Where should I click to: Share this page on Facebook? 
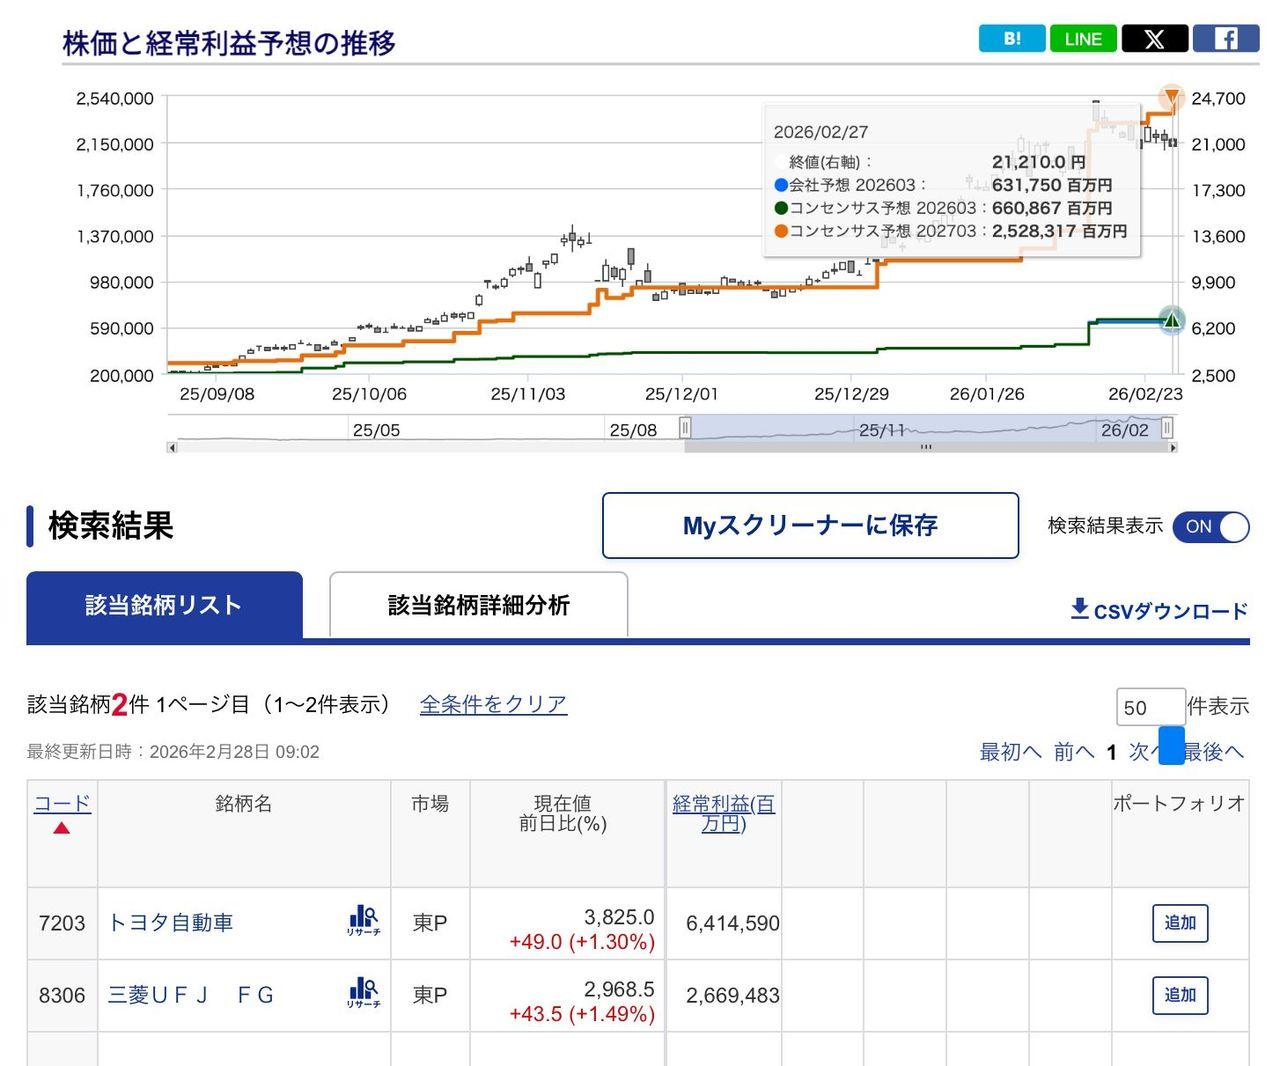tap(1226, 39)
